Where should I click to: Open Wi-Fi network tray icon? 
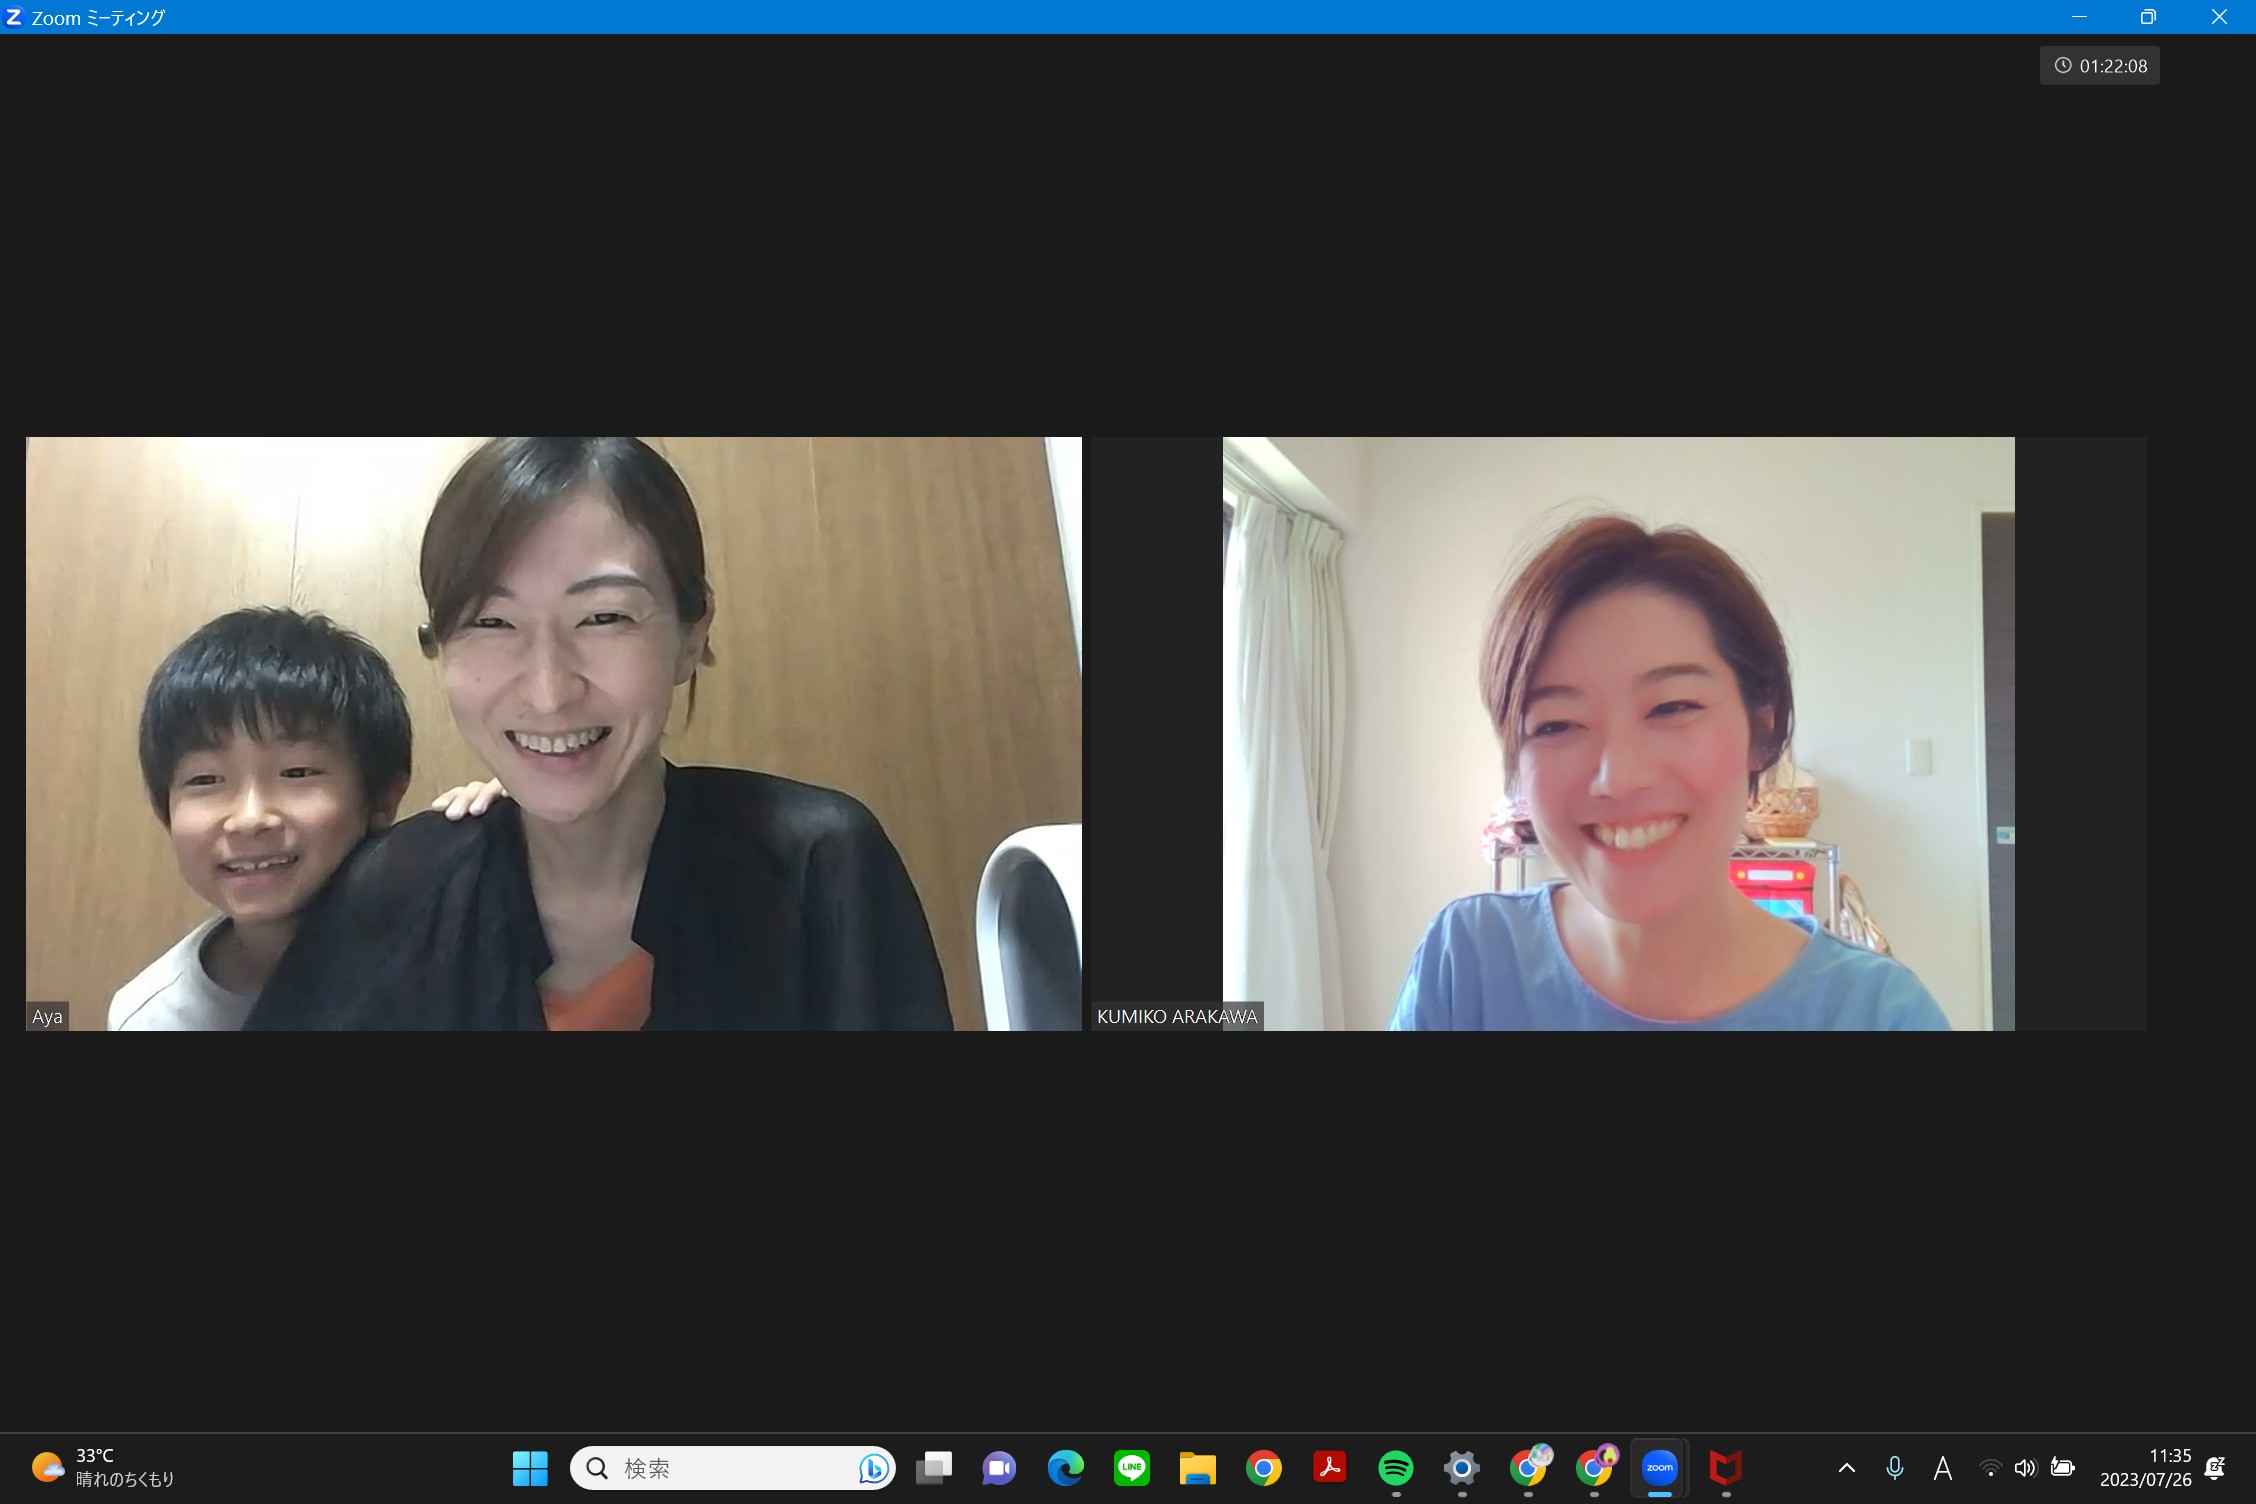(1990, 1468)
